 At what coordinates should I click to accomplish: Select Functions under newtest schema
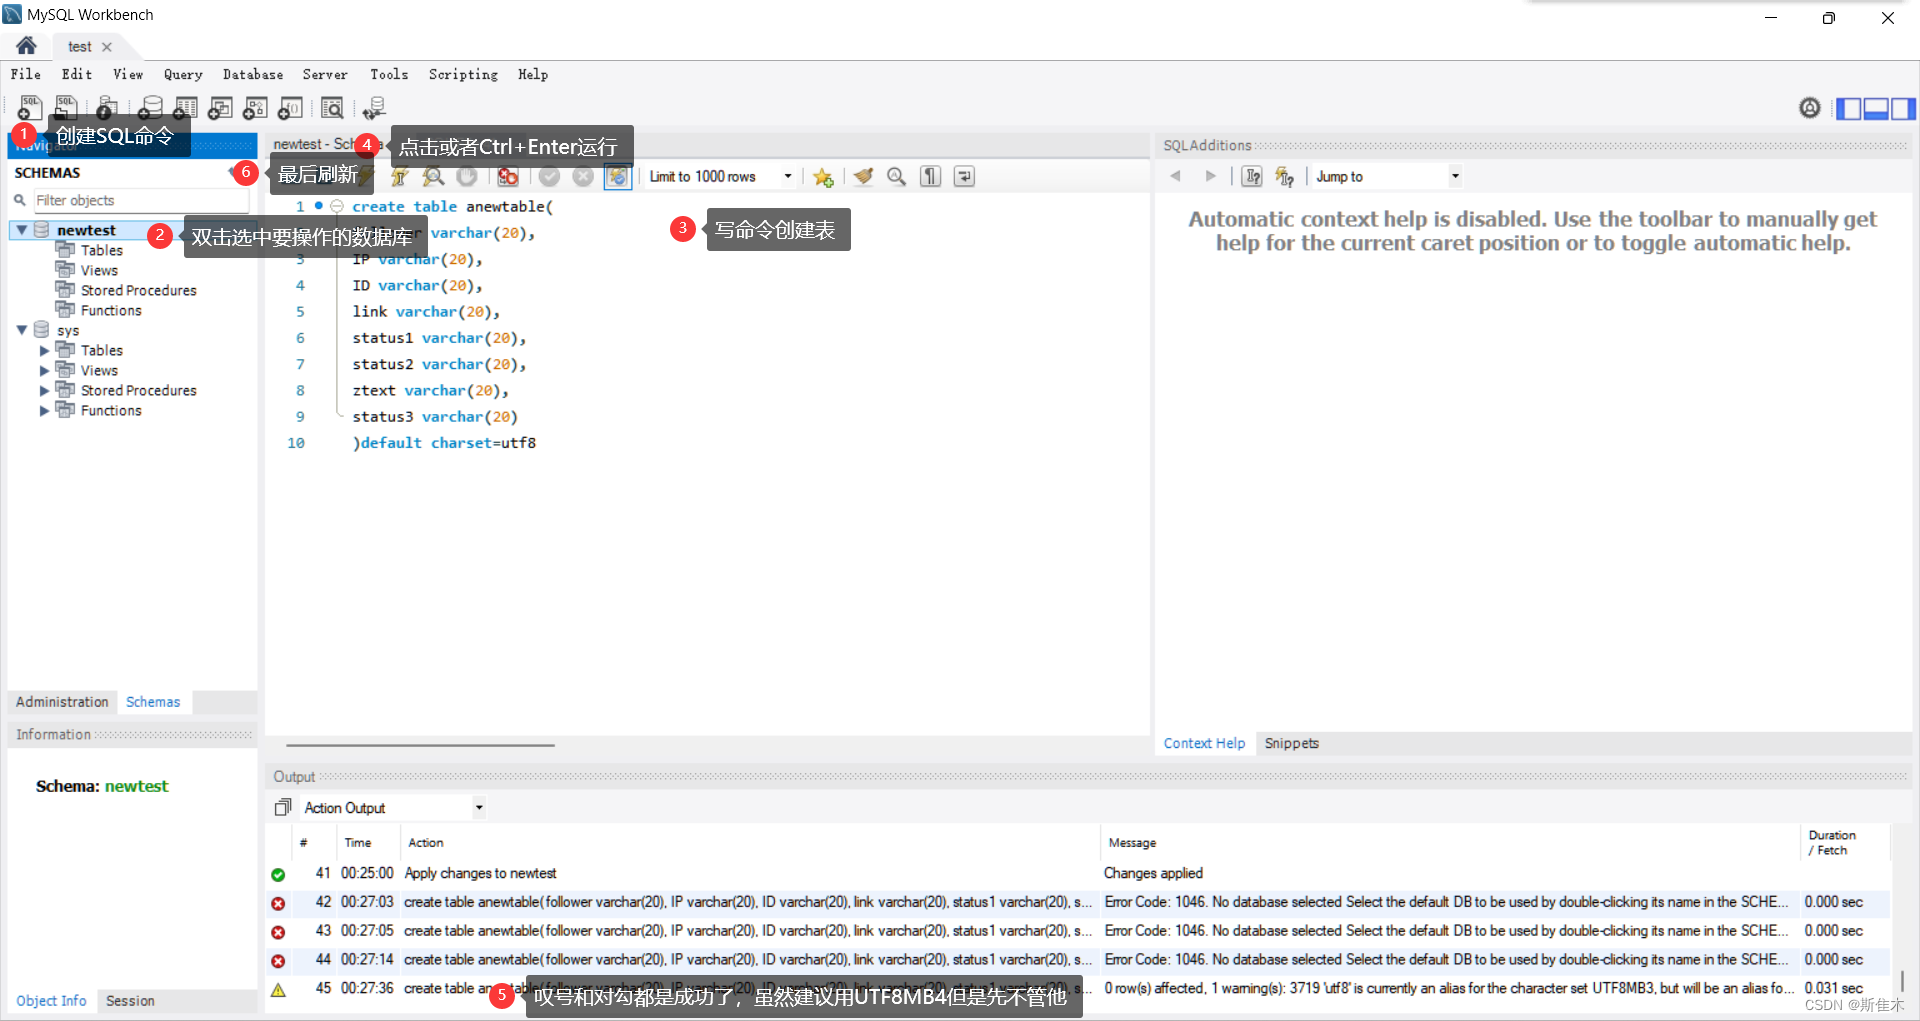(x=111, y=310)
